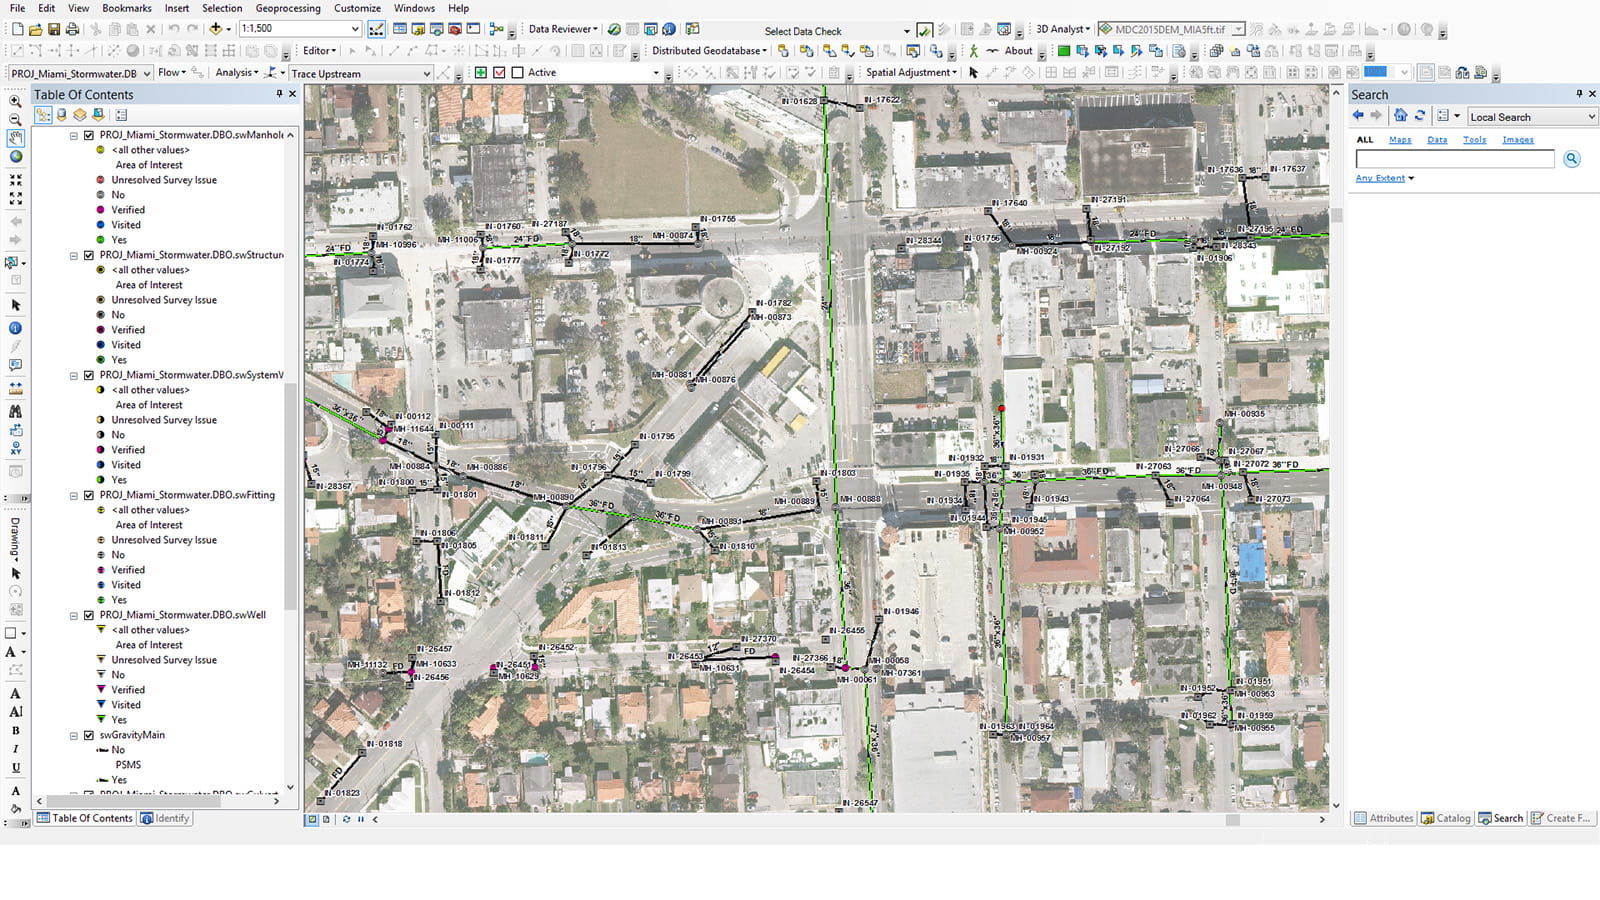Open the Geoprocessing menu
The width and height of the screenshot is (1600, 900).
(x=288, y=8)
